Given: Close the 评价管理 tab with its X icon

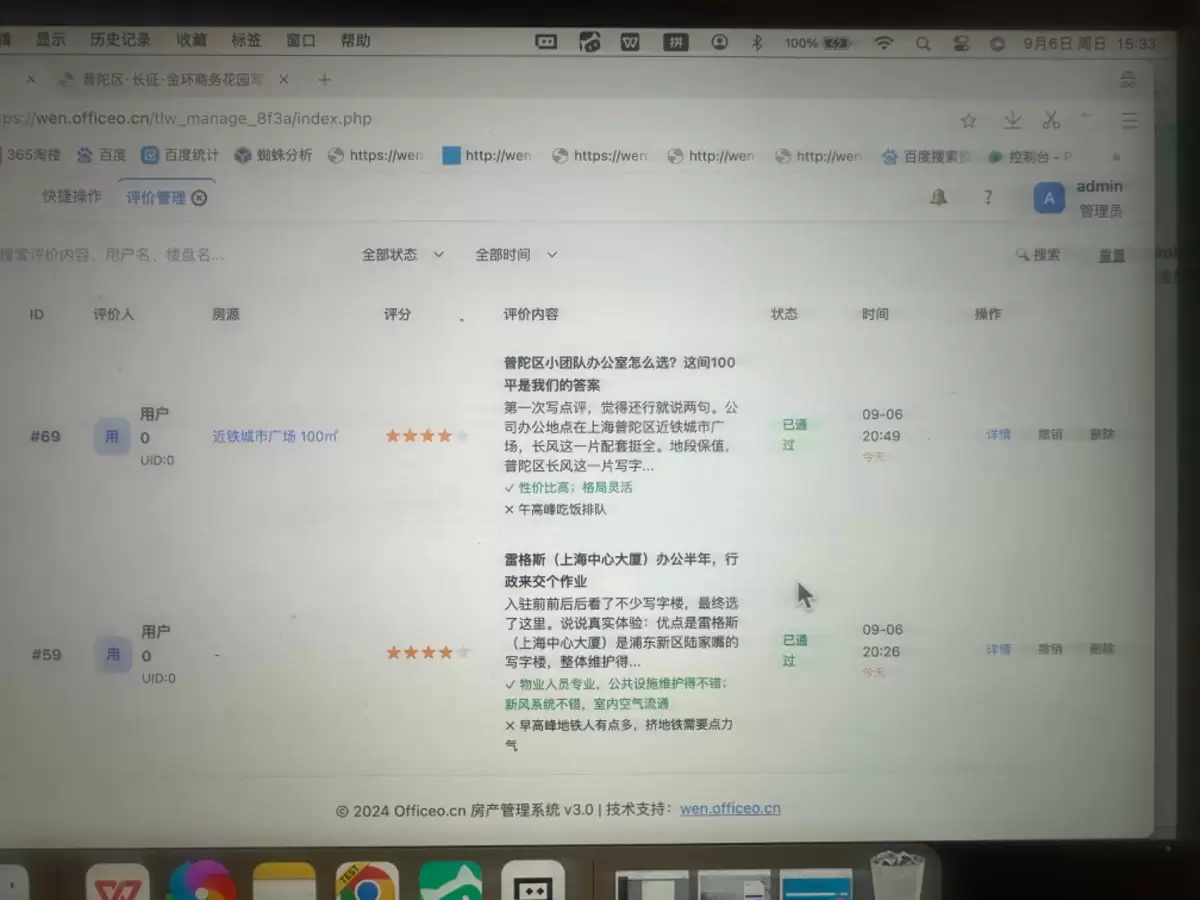Looking at the screenshot, I should coord(199,197).
